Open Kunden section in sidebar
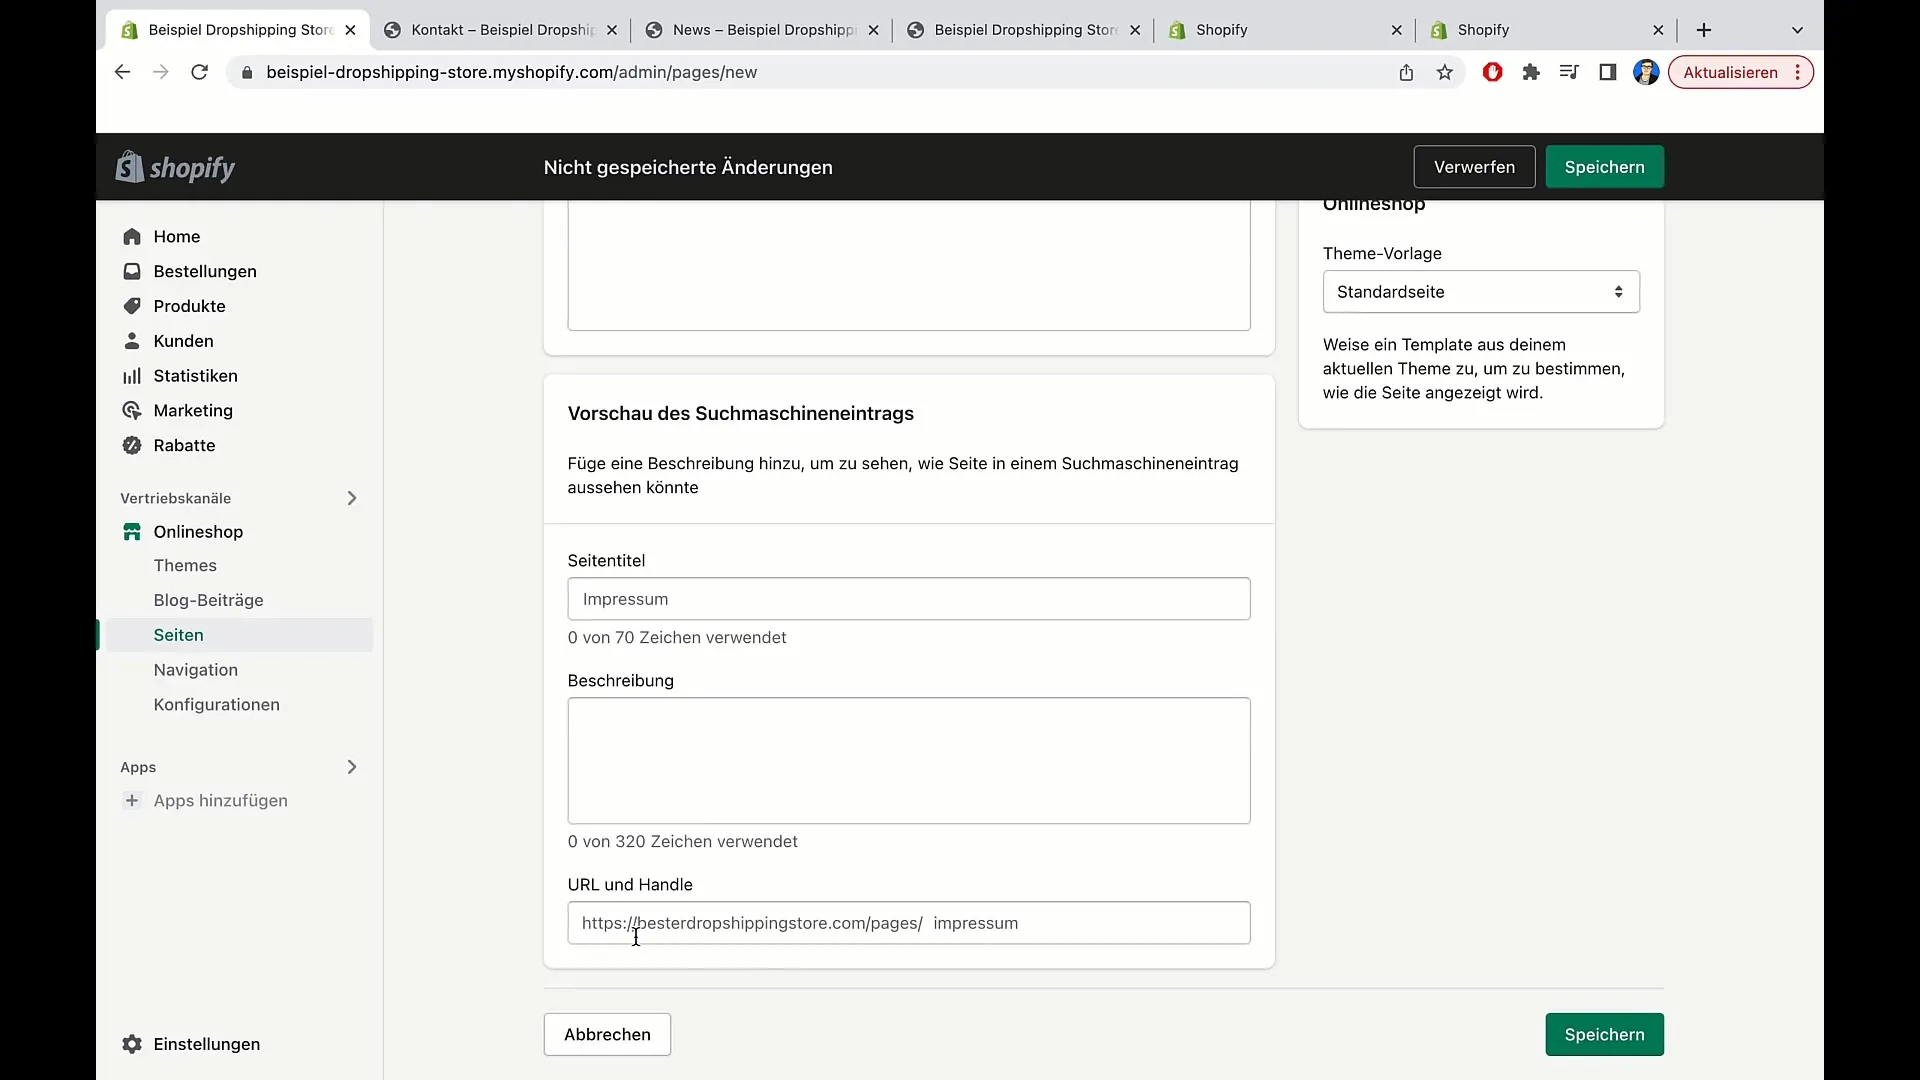Viewport: 1920px width, 1080px height. coord(183,340)
